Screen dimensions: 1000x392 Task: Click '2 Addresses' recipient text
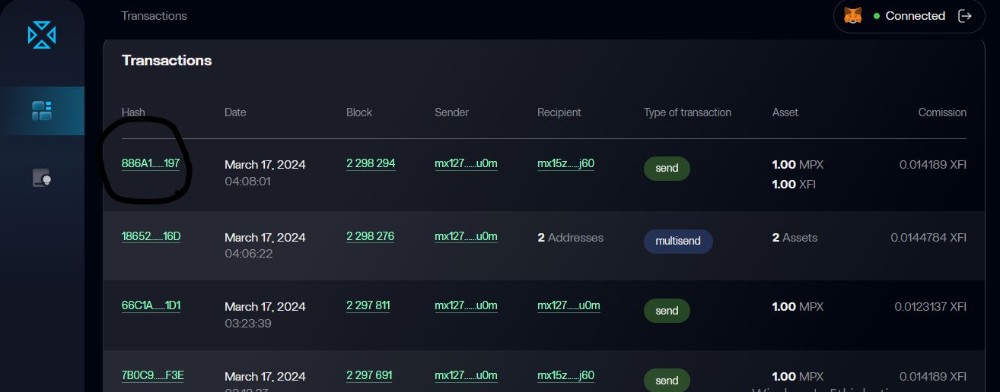click(x=570, y=238)
